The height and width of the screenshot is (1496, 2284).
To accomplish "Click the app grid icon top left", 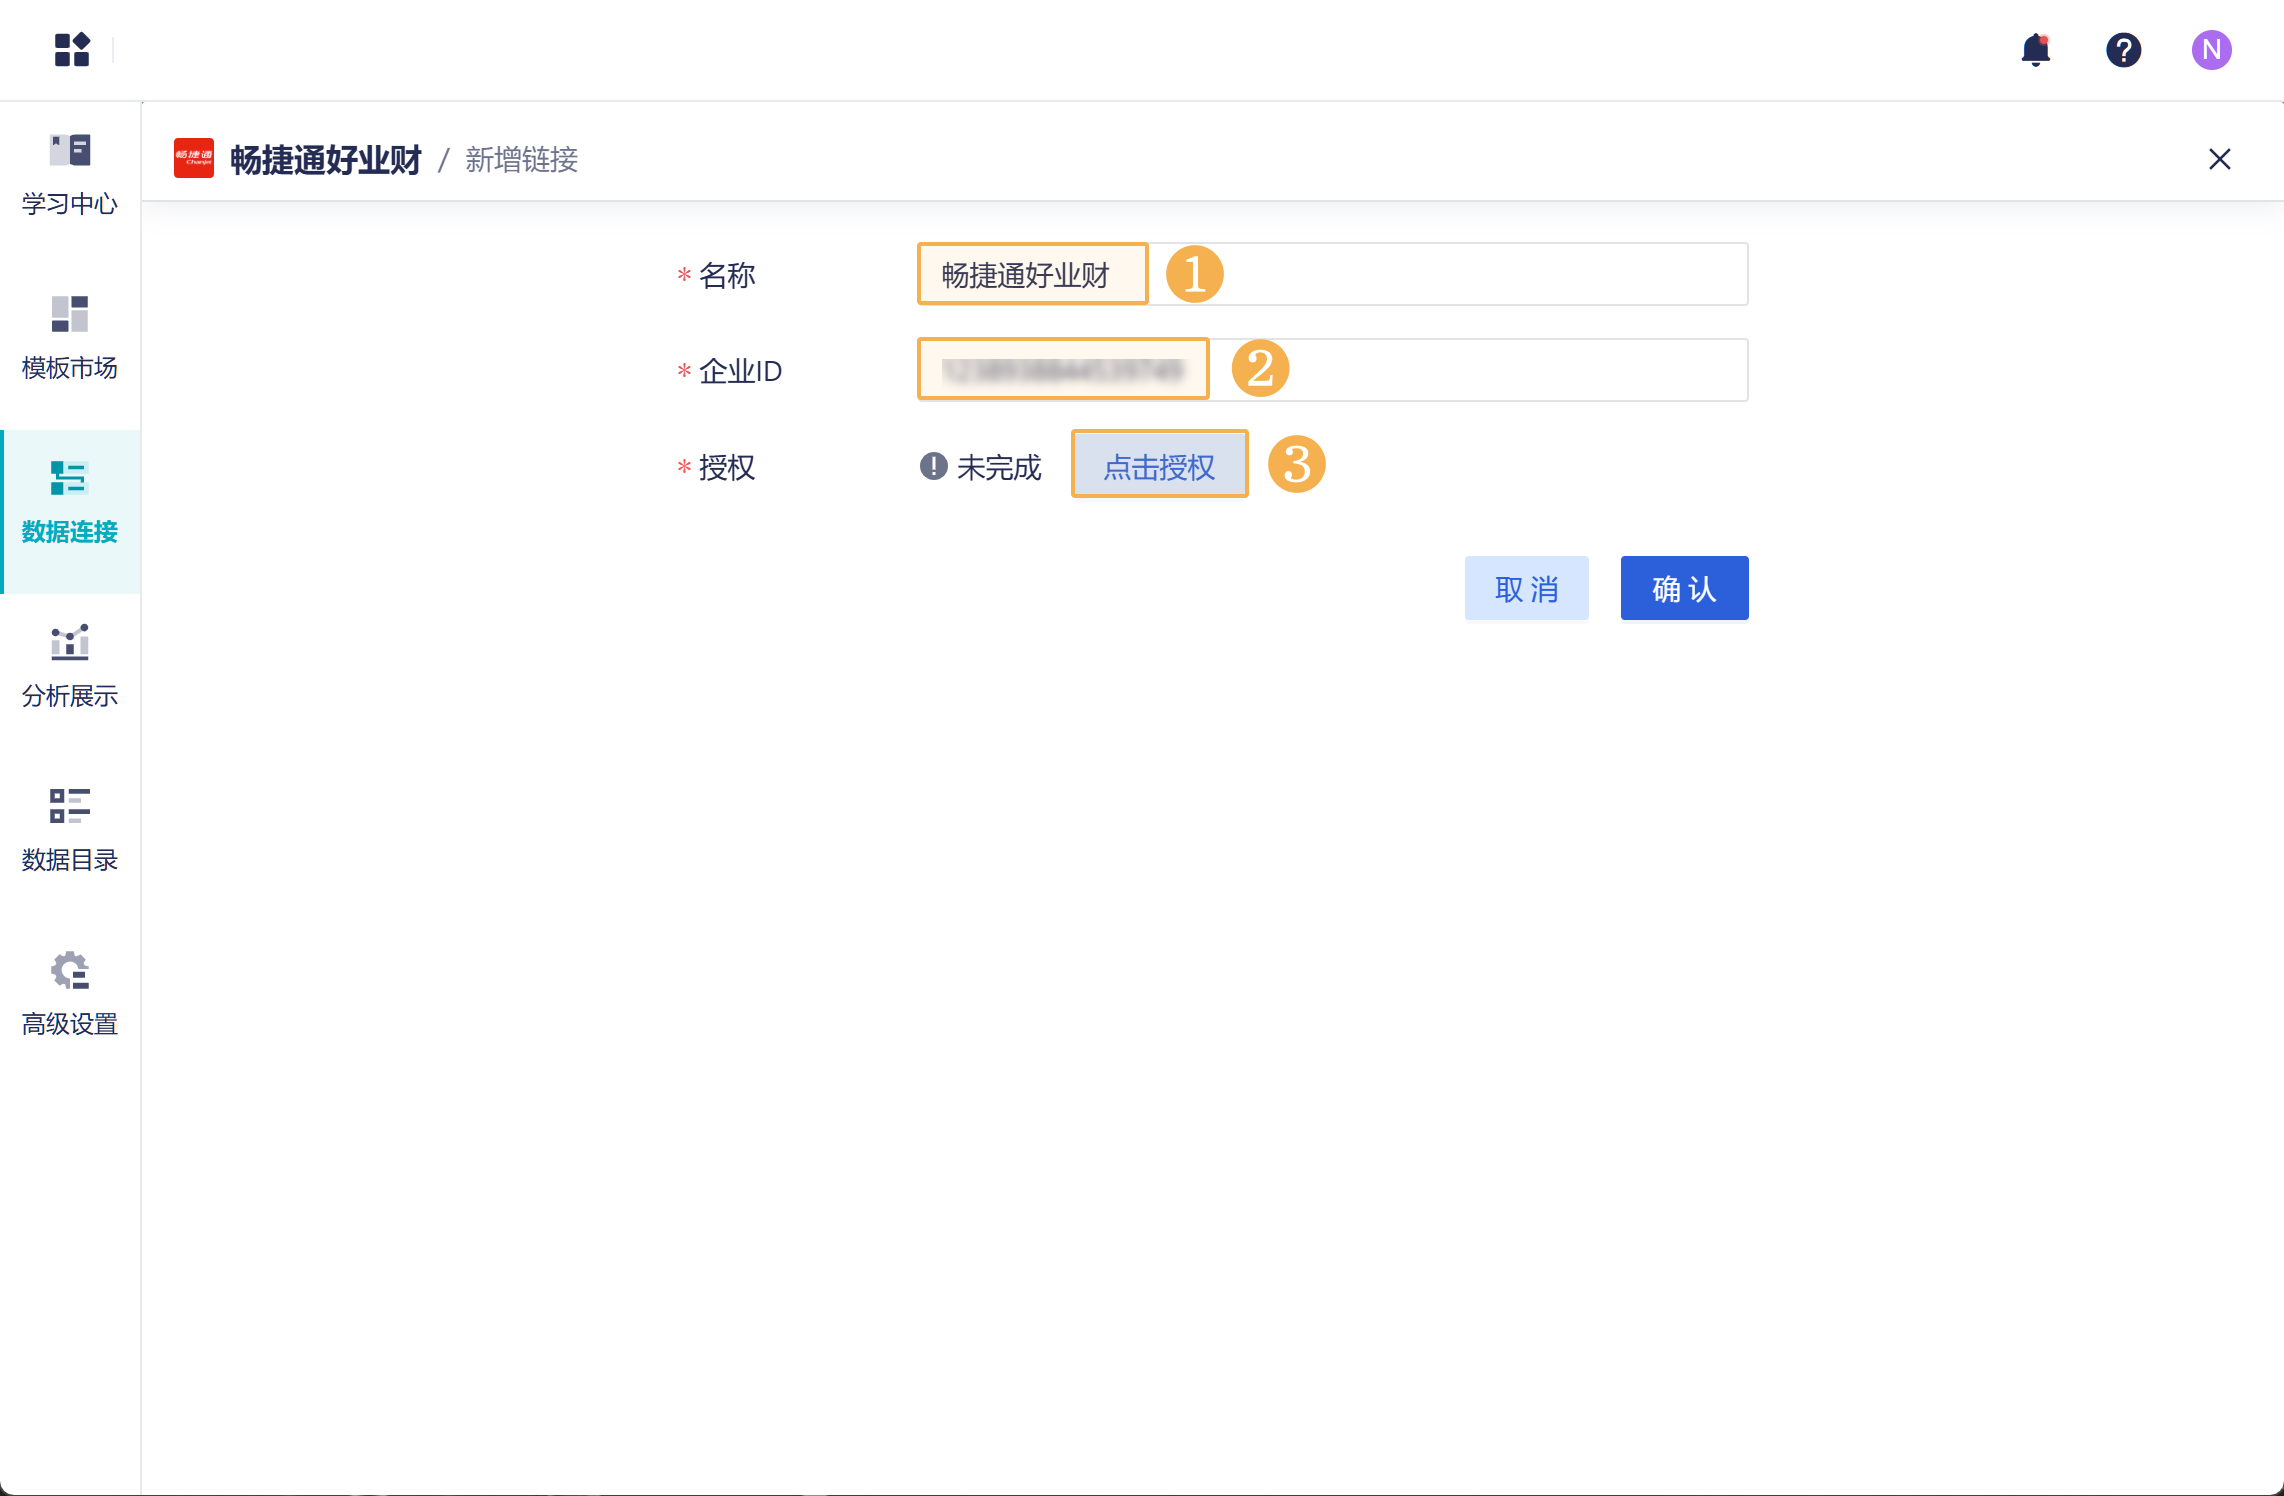I will 71,49.
